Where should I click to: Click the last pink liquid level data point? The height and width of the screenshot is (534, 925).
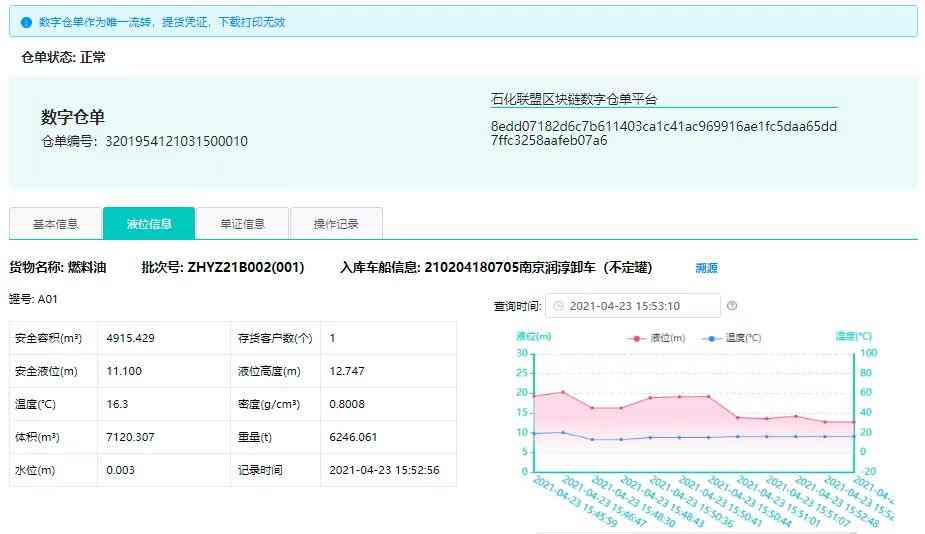tap(853, 422)
